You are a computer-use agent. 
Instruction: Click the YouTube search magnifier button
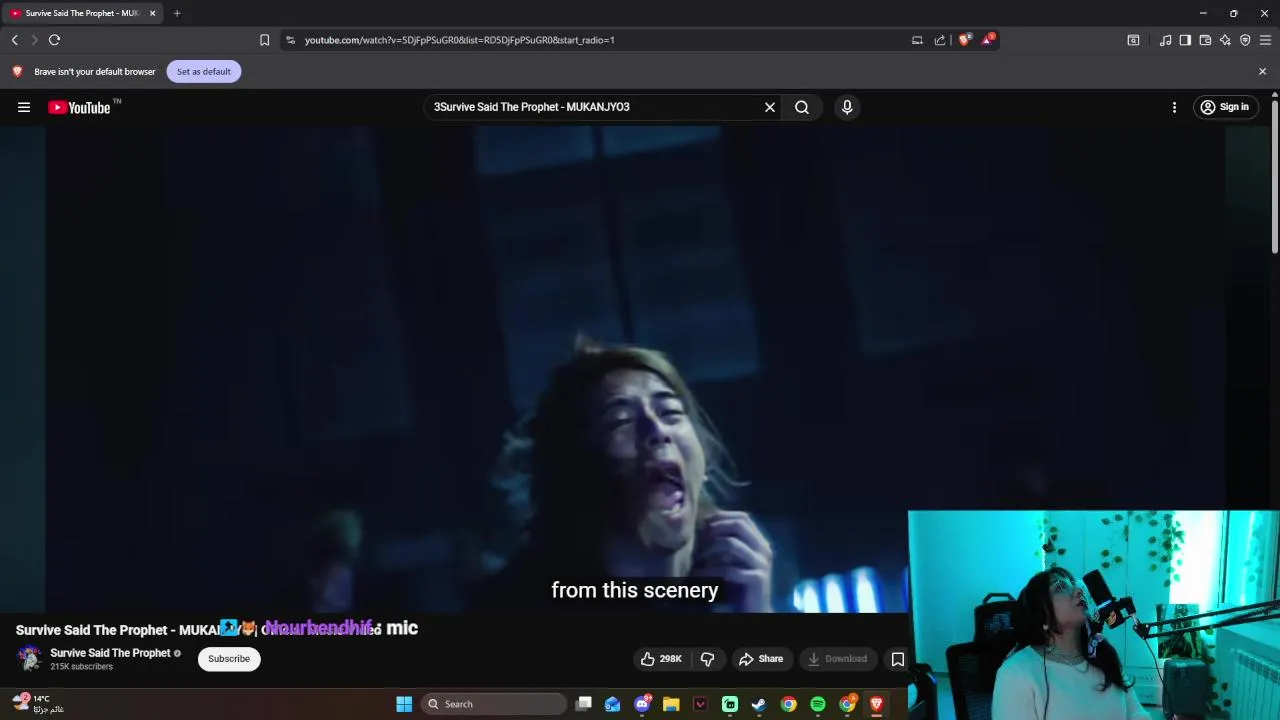[802, 107]
